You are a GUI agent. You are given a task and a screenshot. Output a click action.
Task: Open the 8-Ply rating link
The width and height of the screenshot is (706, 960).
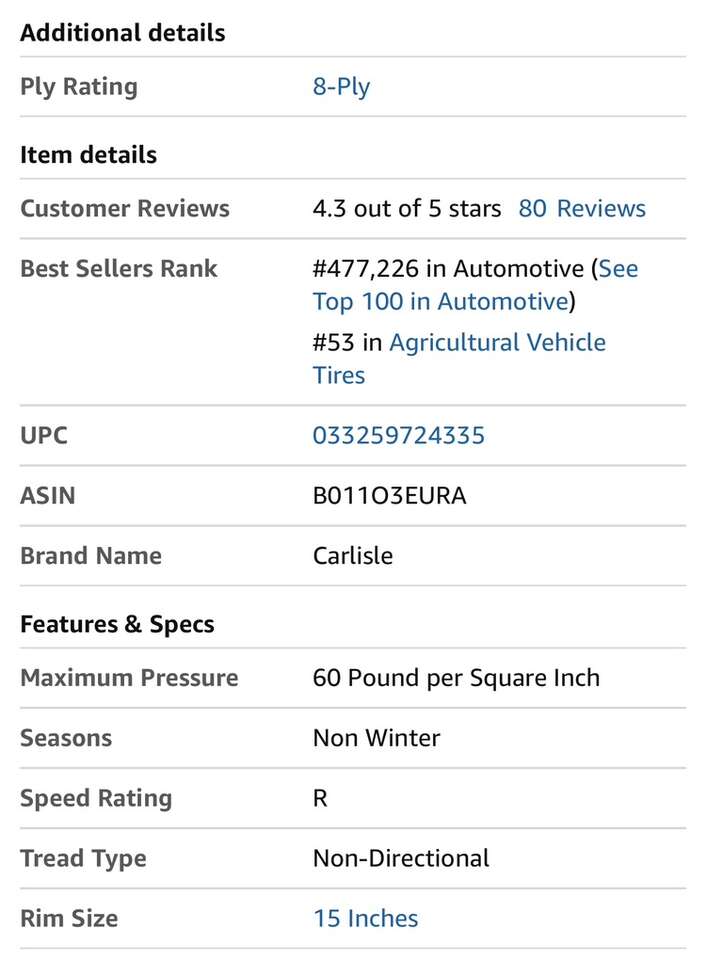341,87
